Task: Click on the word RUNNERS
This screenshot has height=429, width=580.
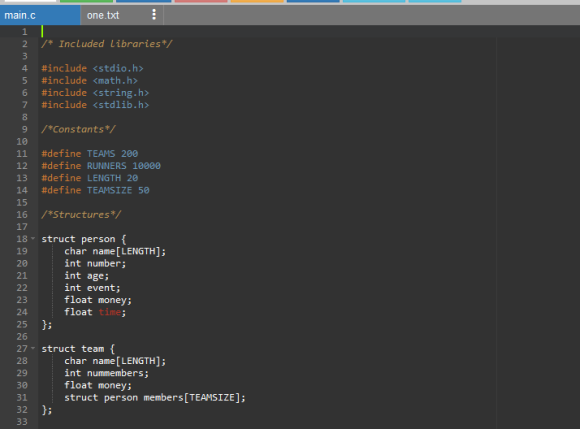Action: [x=107, y=166]
